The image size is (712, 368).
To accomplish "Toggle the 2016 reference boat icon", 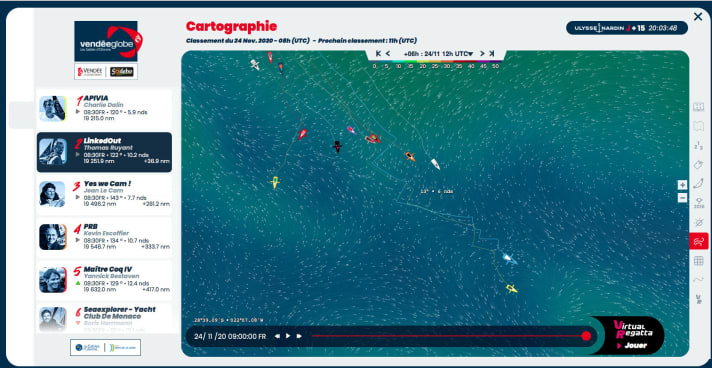I will pos(698,203).
